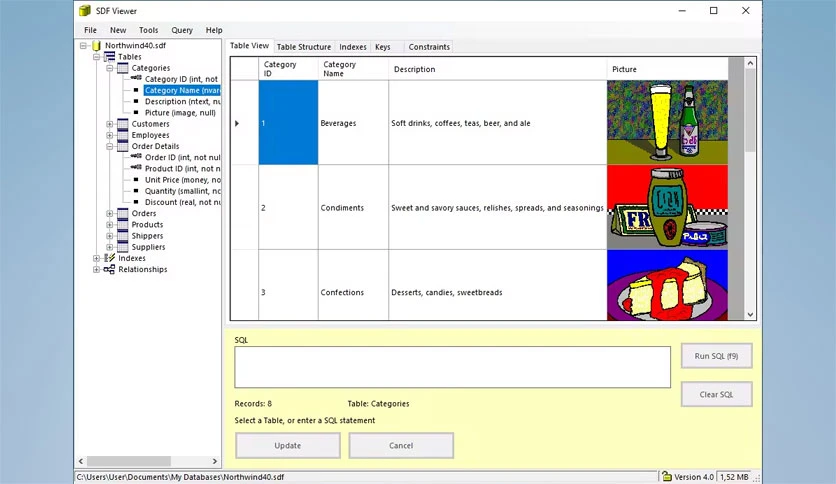This screenshot has width=836, height=484.
Task: Click the key icon beside Product ID column
Action: coord(136,168)
